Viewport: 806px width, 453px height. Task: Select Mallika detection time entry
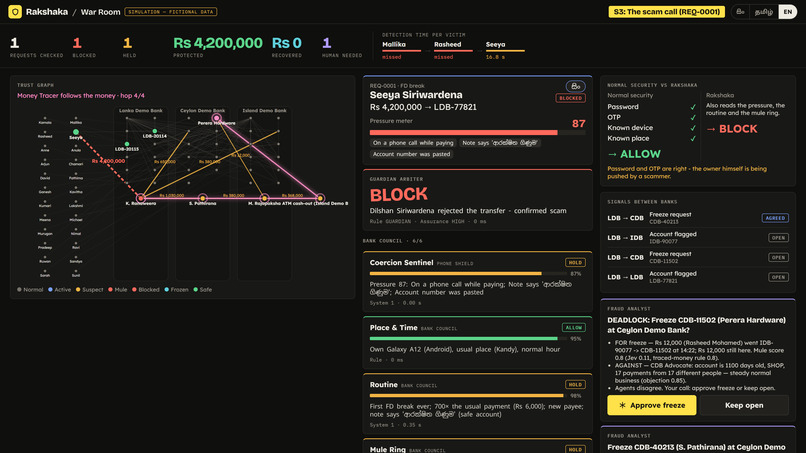point(401,50)
